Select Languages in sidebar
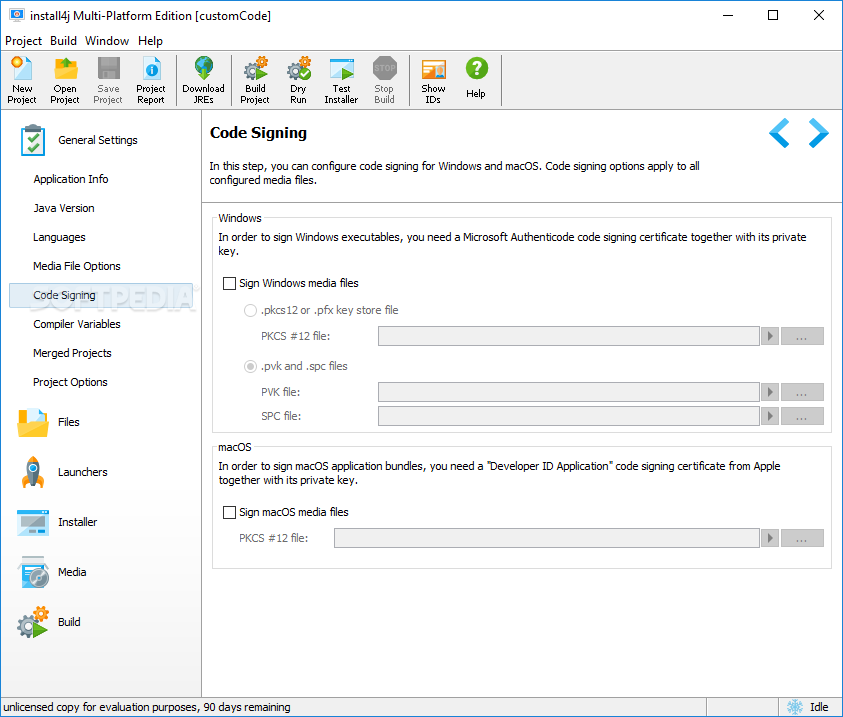This screenshot has width=843, height=717. pyautogui.click(x=59, y=237)
